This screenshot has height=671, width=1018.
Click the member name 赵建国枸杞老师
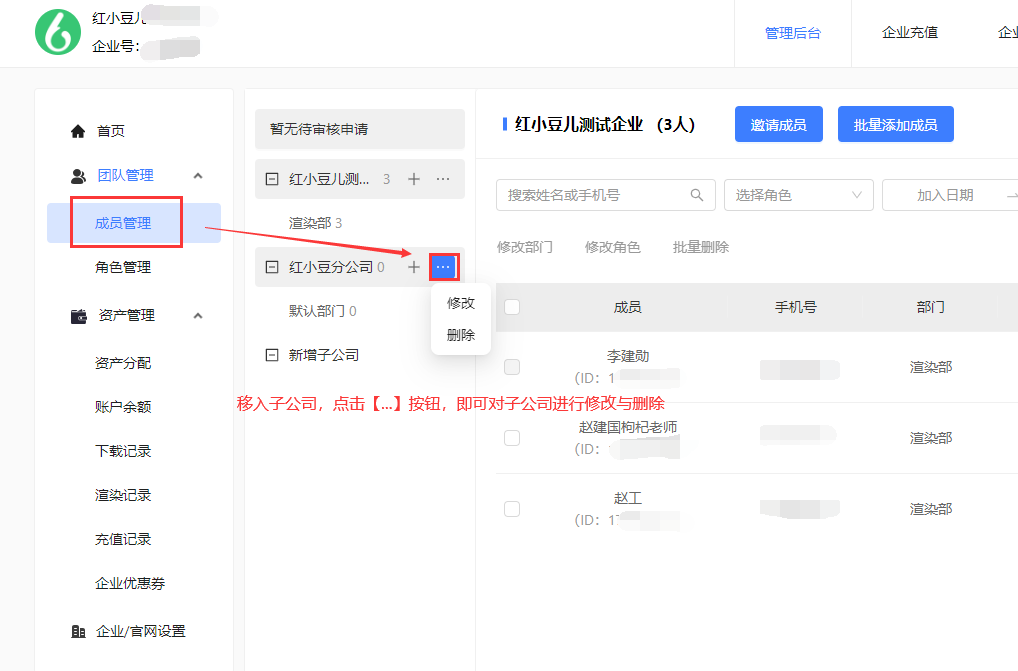coord(628,427)
